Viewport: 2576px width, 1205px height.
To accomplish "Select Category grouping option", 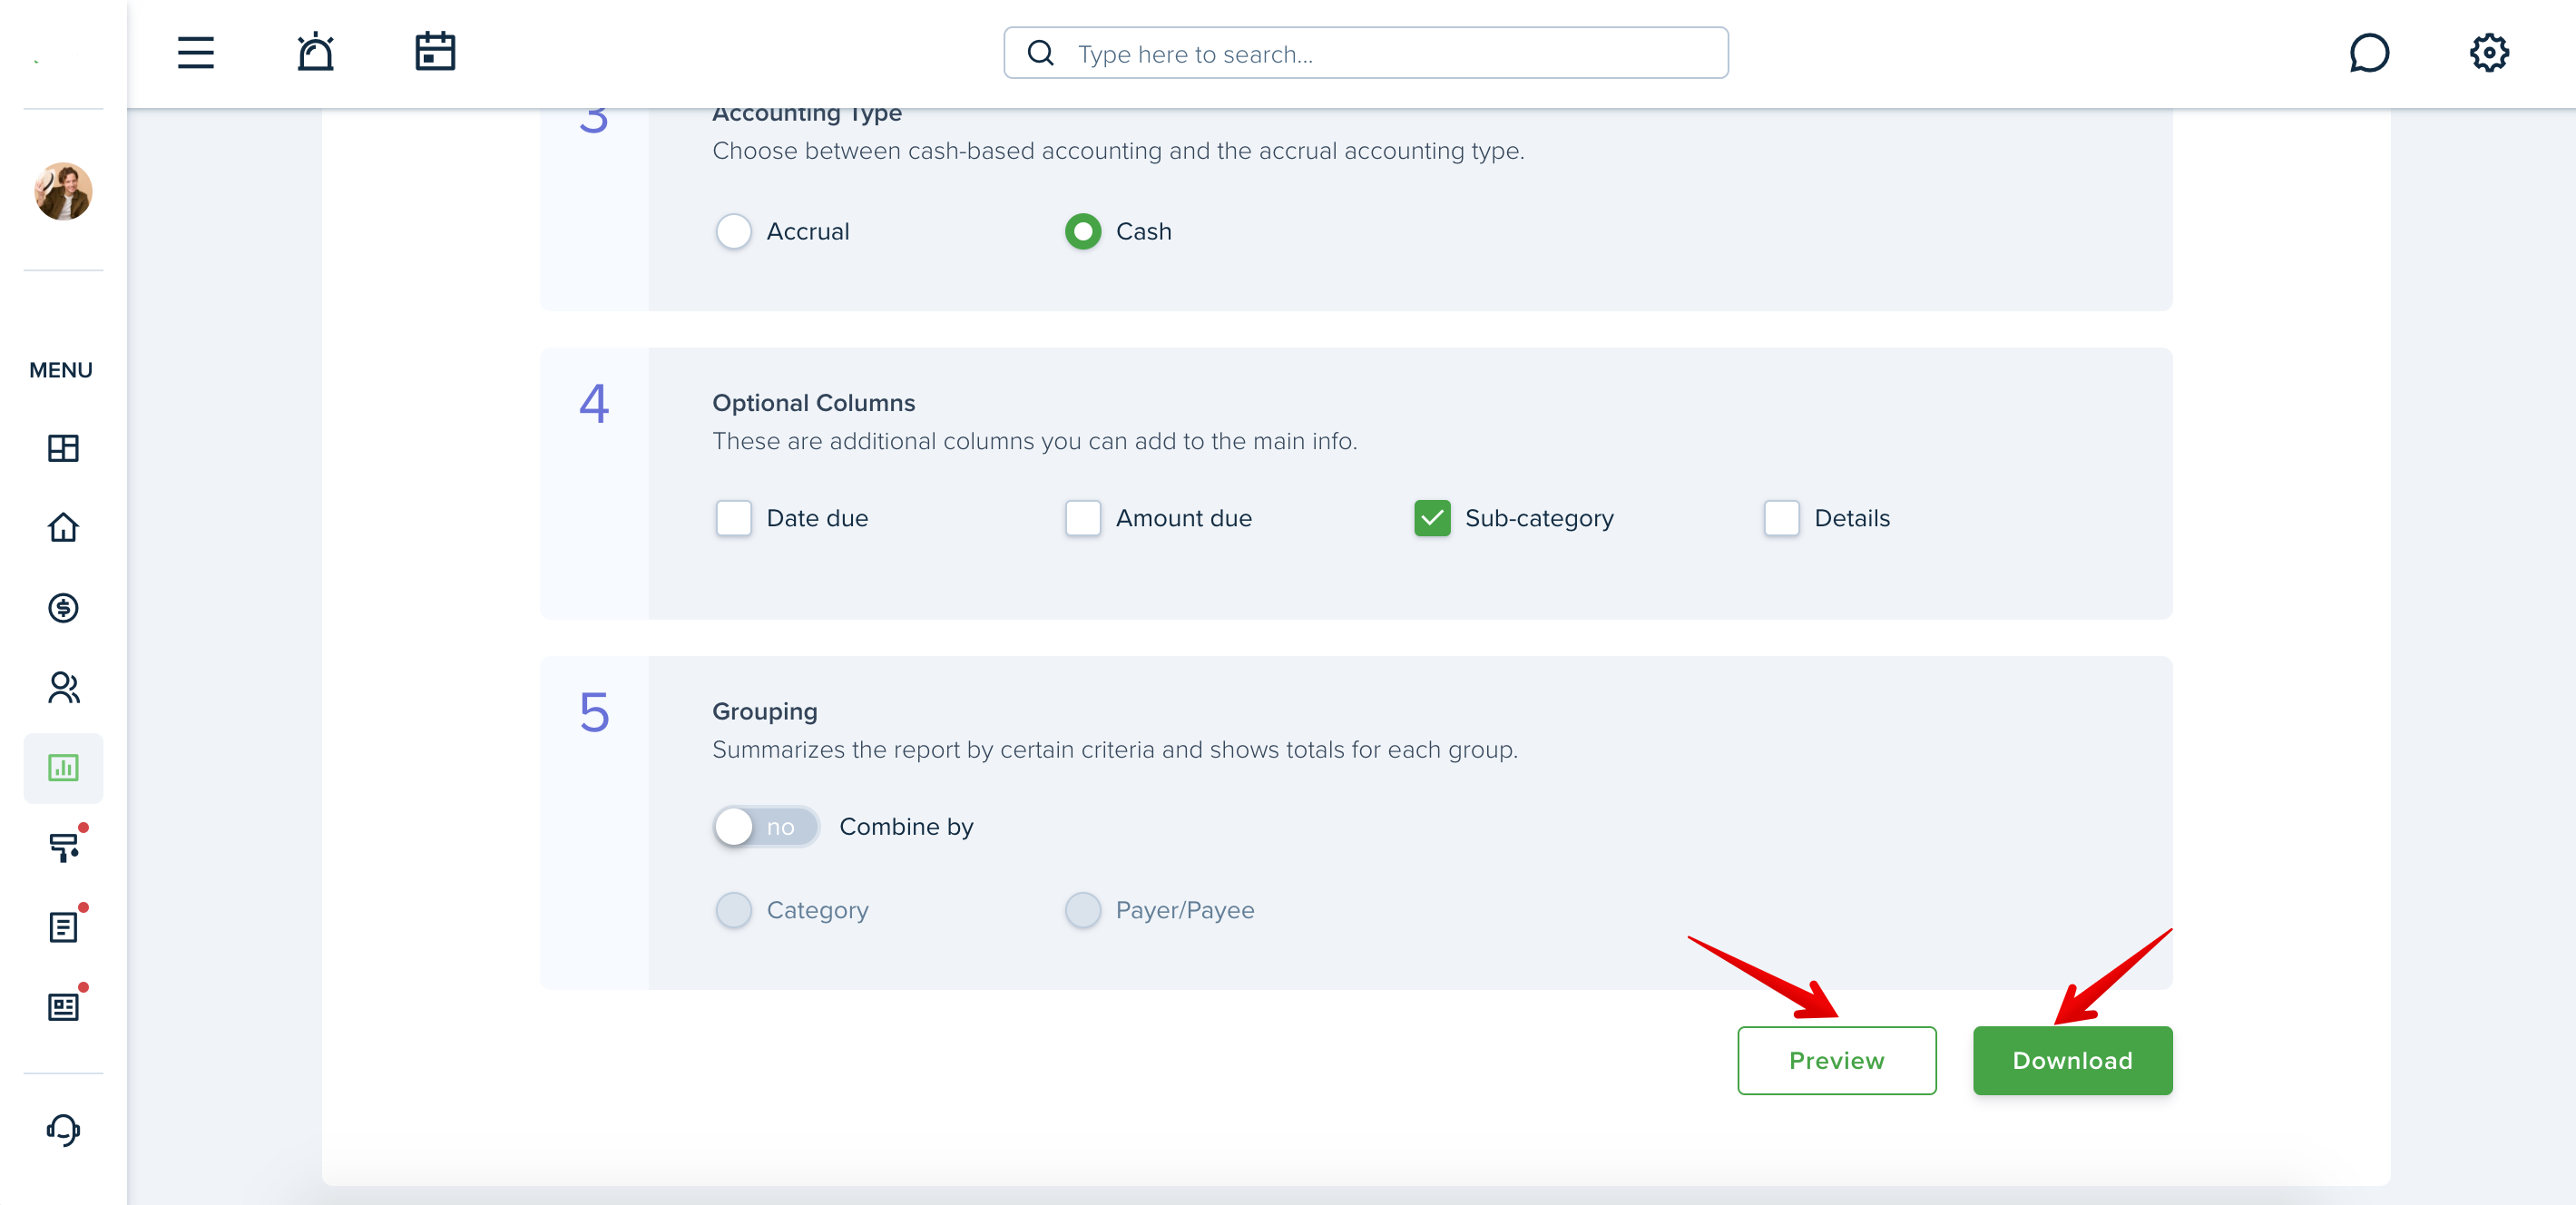I will [734, 910].
